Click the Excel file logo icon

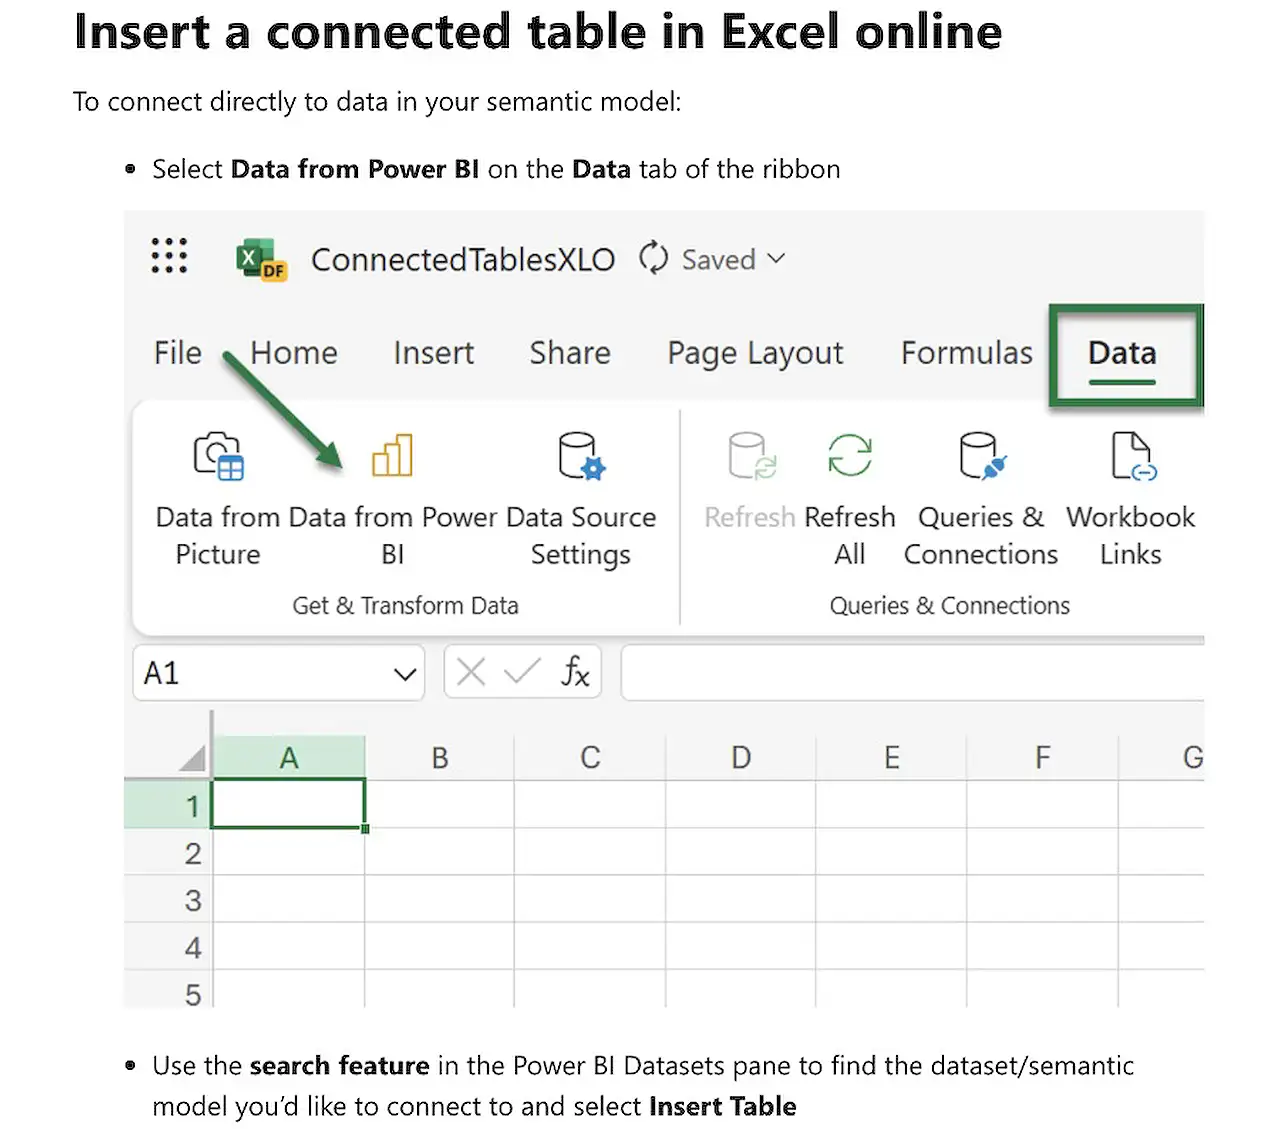tap(261, 259)
